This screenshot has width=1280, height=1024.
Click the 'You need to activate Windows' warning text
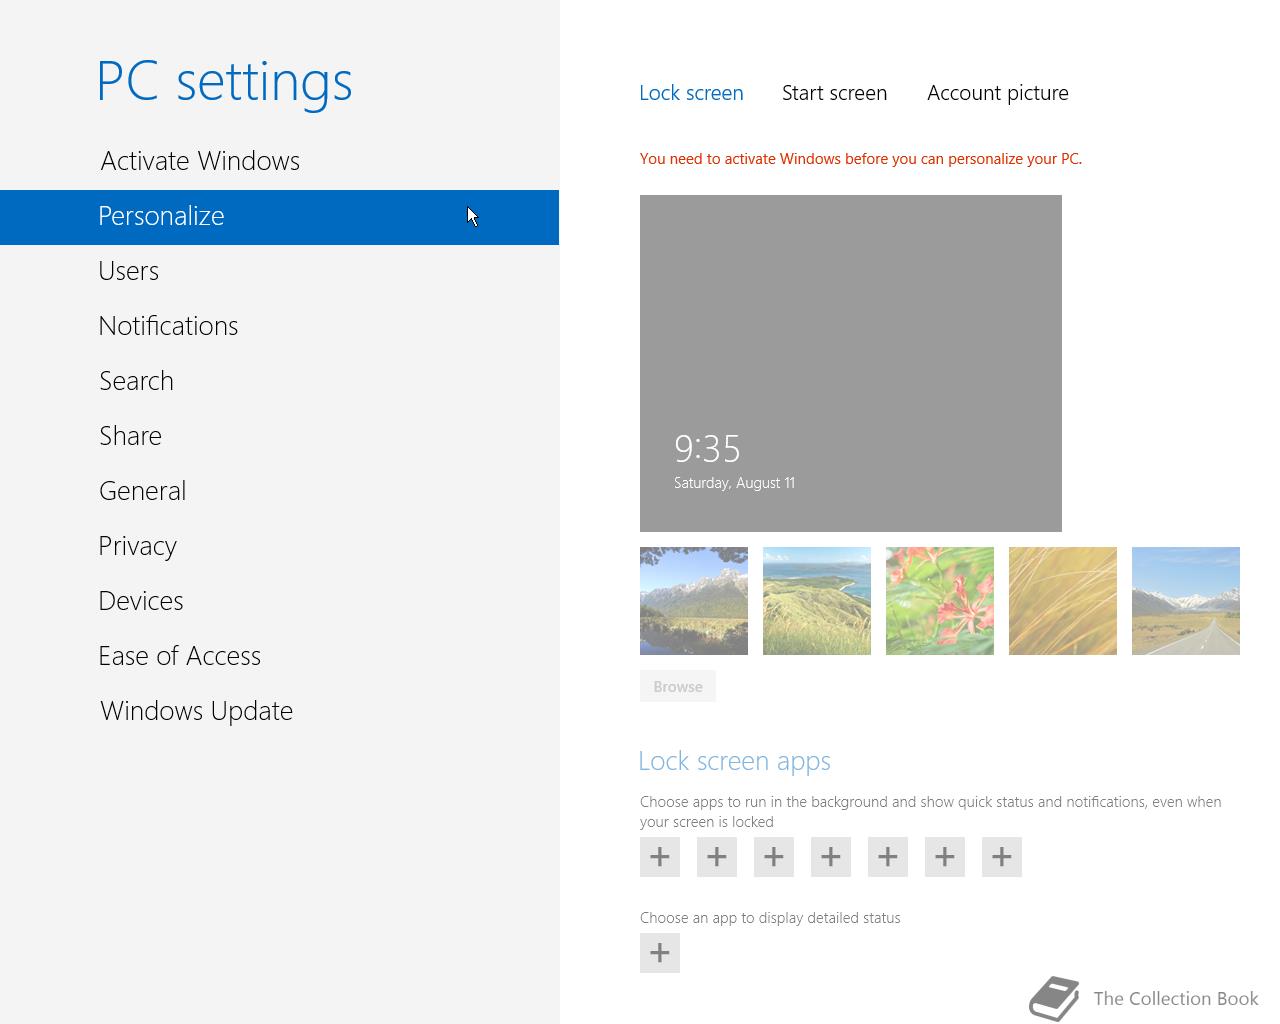[x=861, y=159]
